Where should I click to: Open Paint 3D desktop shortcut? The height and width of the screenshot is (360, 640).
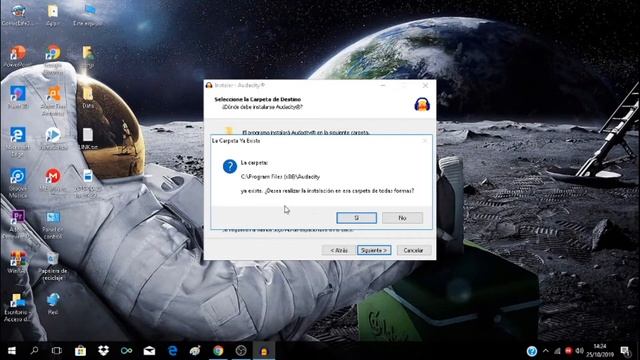(x=18, y=94)
